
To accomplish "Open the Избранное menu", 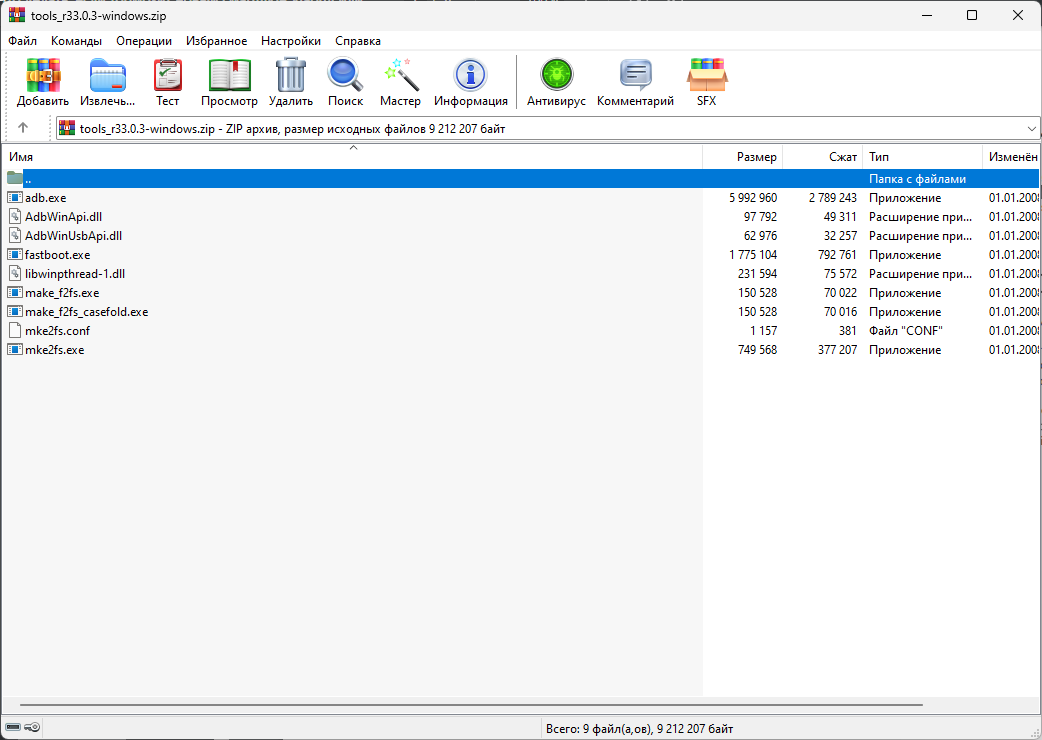I will coord(217,41).
